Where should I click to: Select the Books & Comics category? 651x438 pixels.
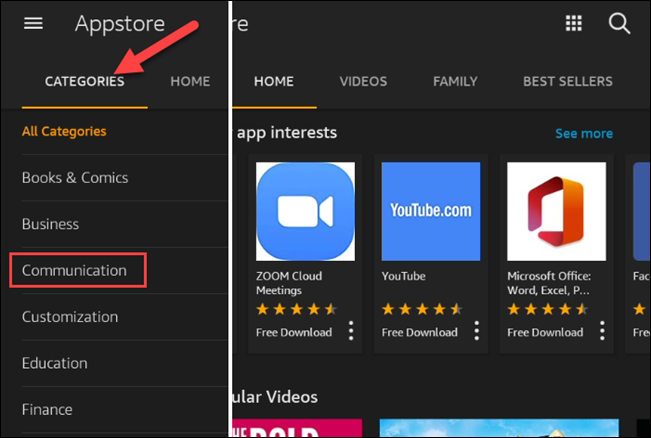pyautogui.click(x=75, y=178)
